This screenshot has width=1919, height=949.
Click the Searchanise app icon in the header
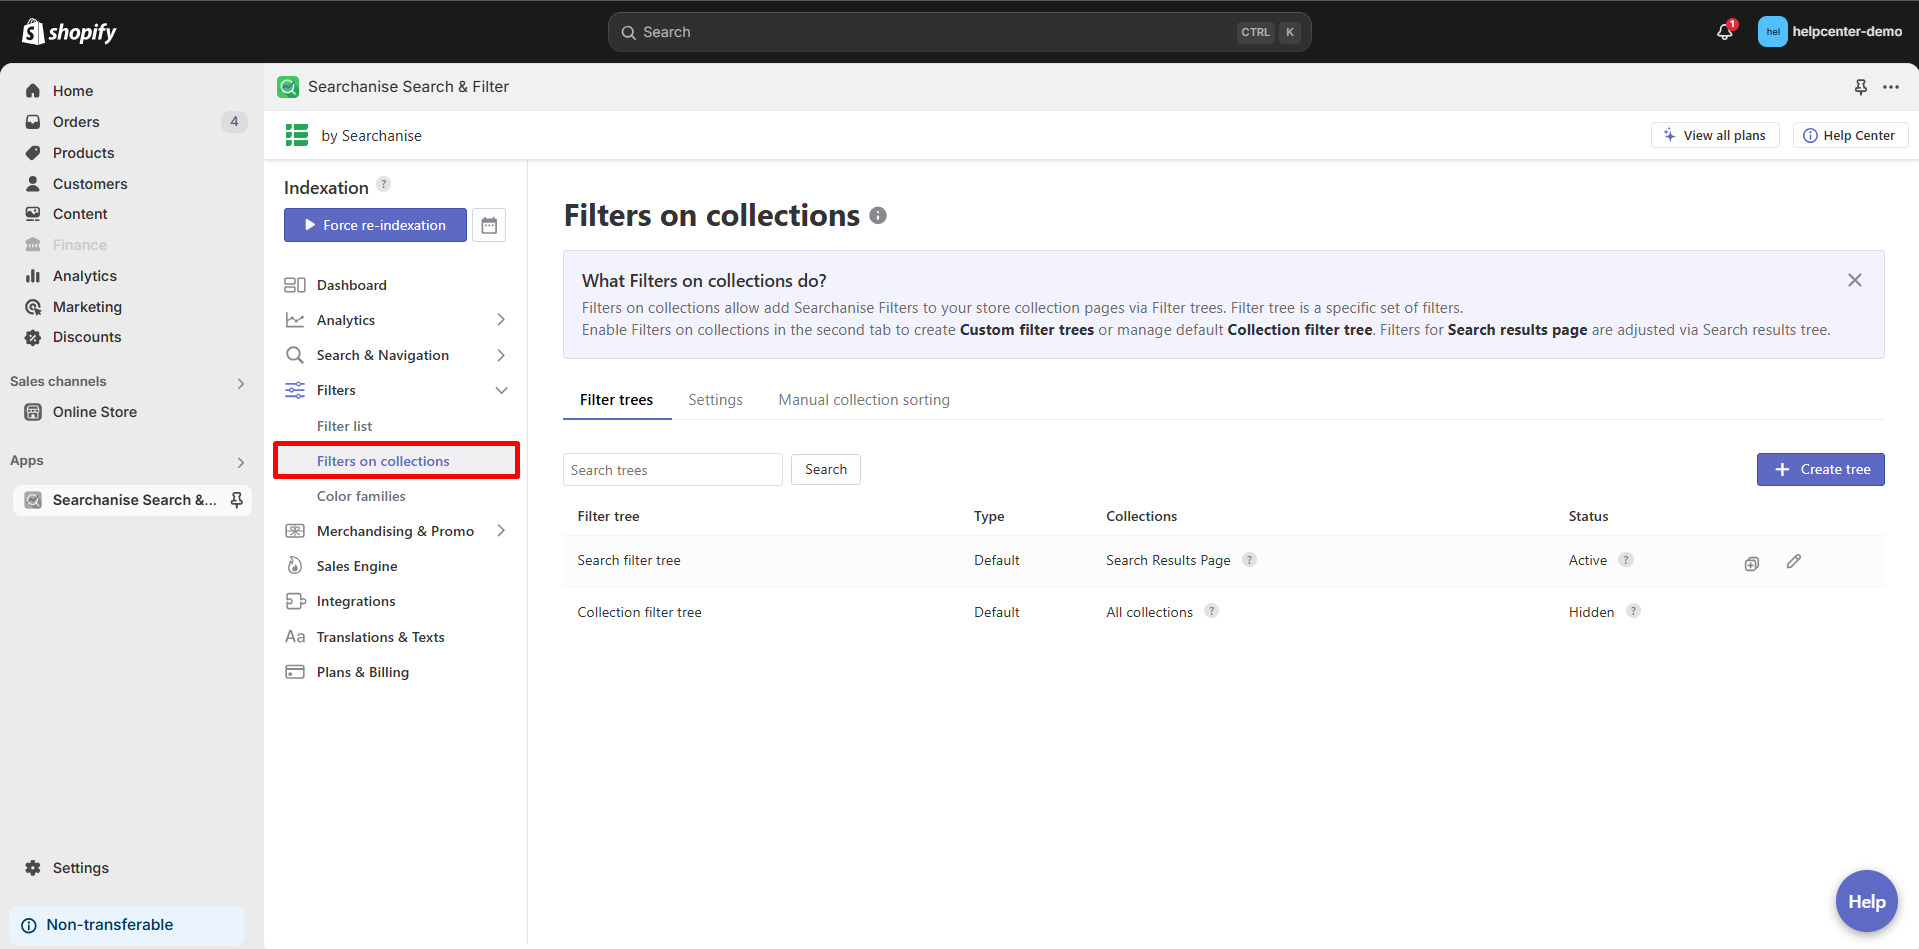pos(288,87)
